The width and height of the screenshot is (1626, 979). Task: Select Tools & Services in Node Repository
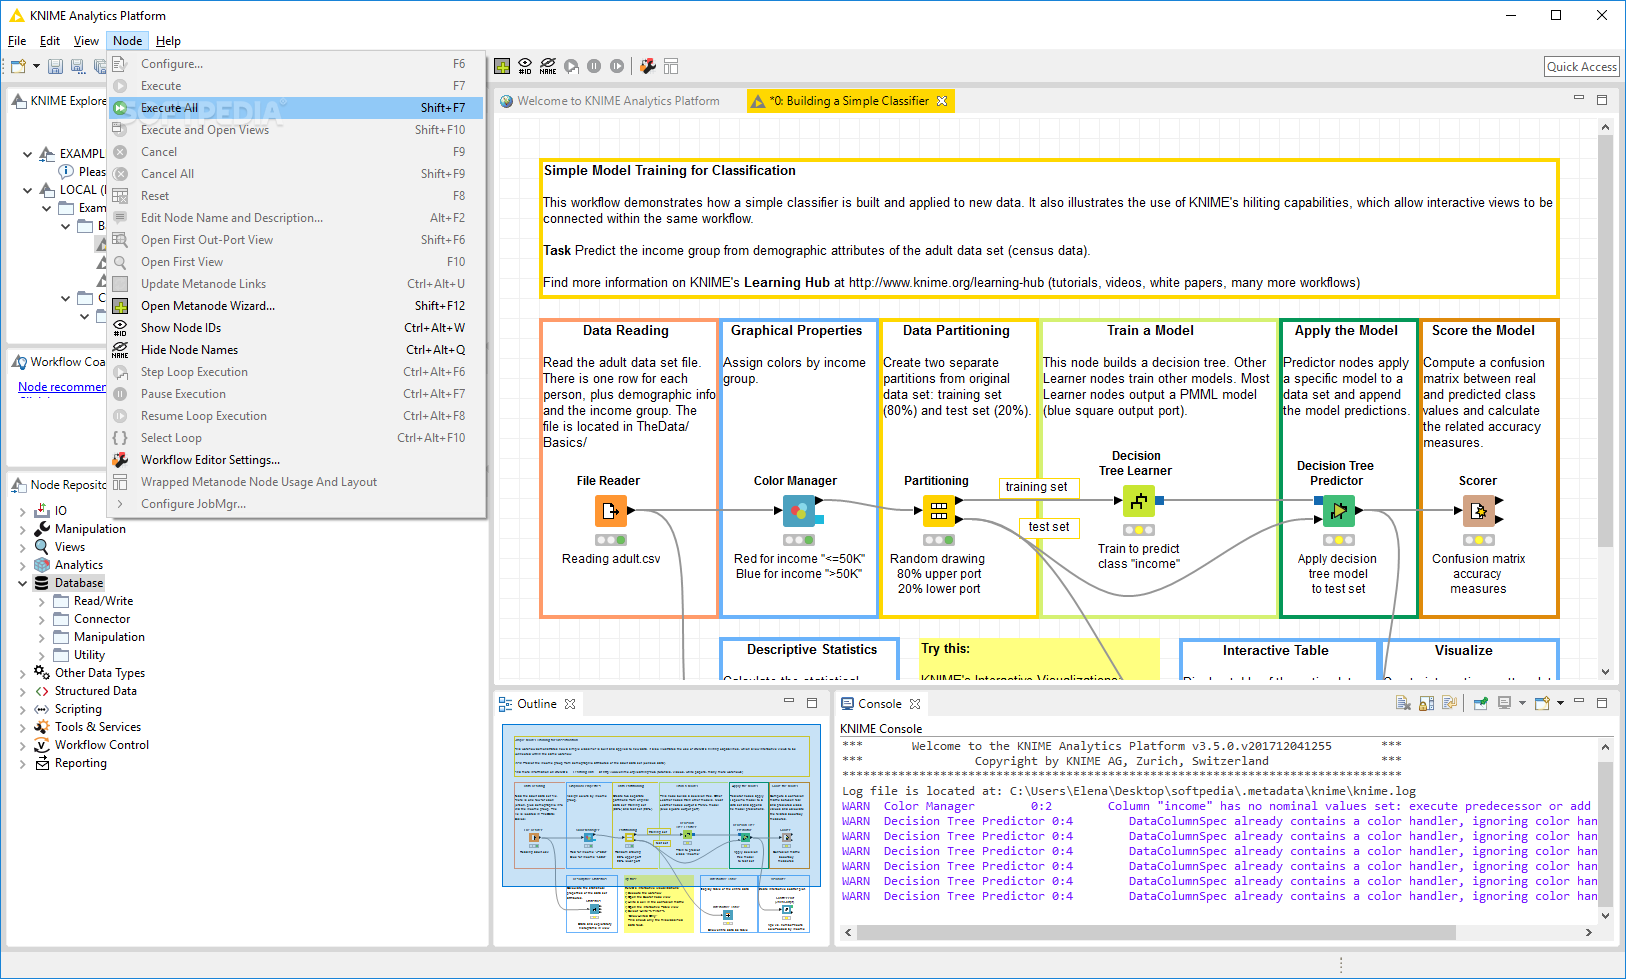point(98,727)
